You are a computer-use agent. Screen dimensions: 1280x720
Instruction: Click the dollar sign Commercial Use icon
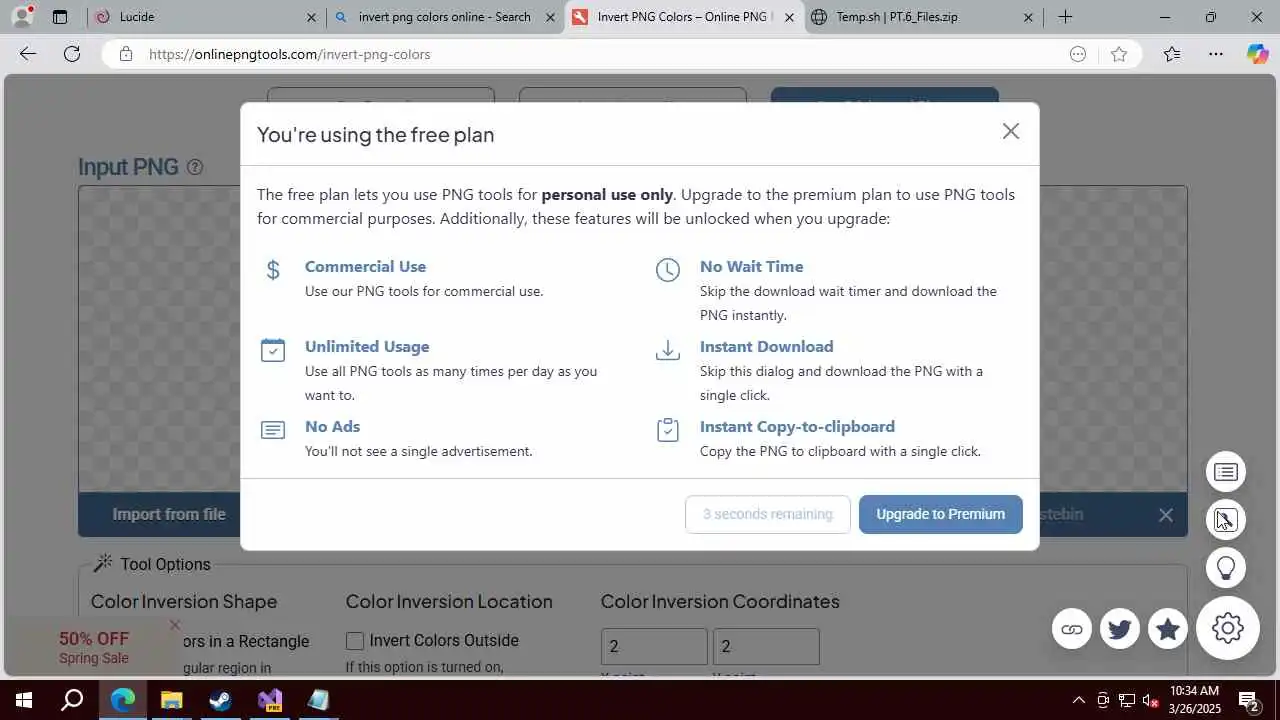(x=273, y=270)
